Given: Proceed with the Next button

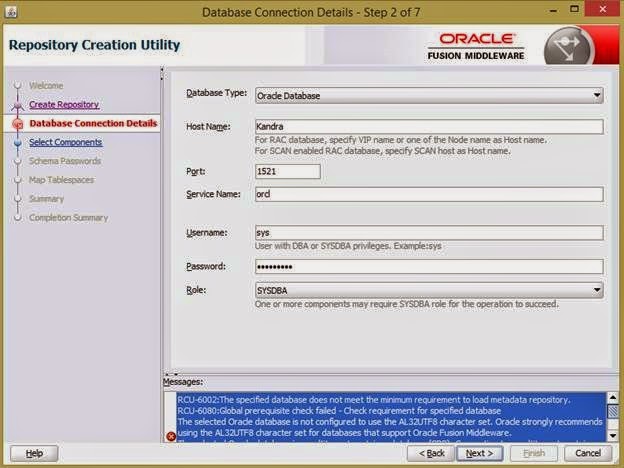Looking at the screenshot, I should click(x=480, y=453).
